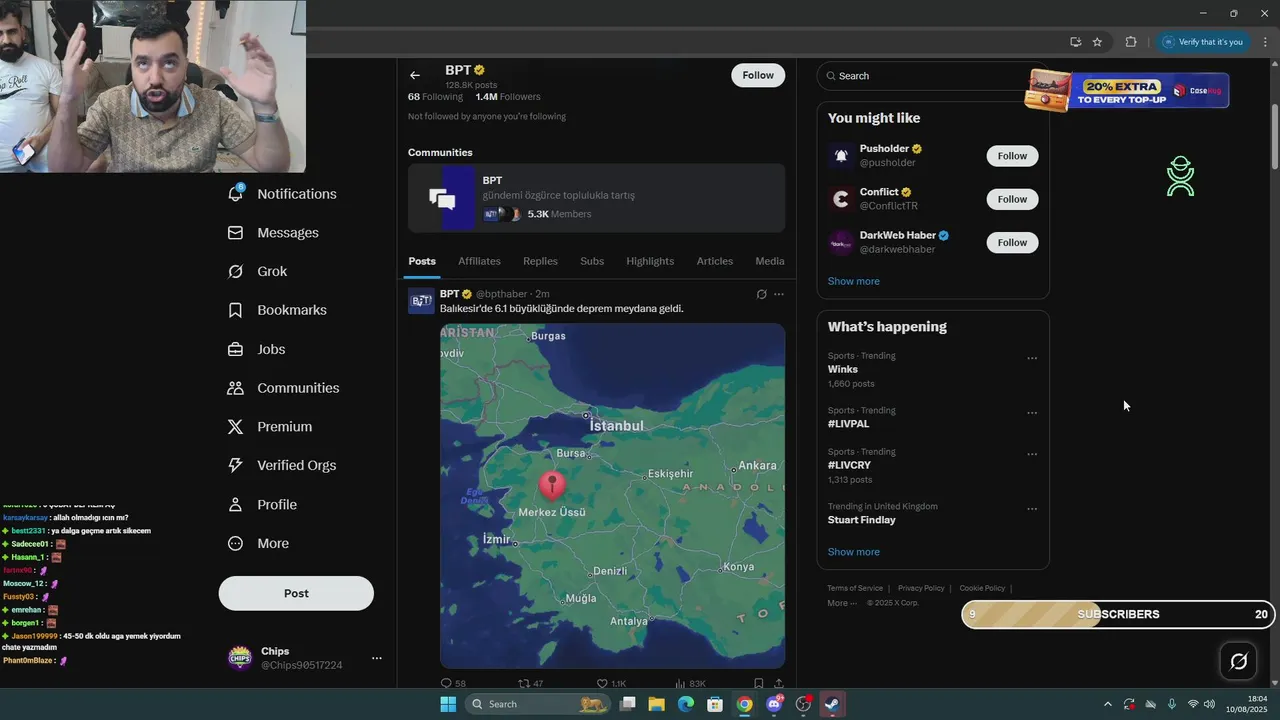Open the 68 Following list
This screenshot has width=1280, height=720.
(x=435, y=97)
